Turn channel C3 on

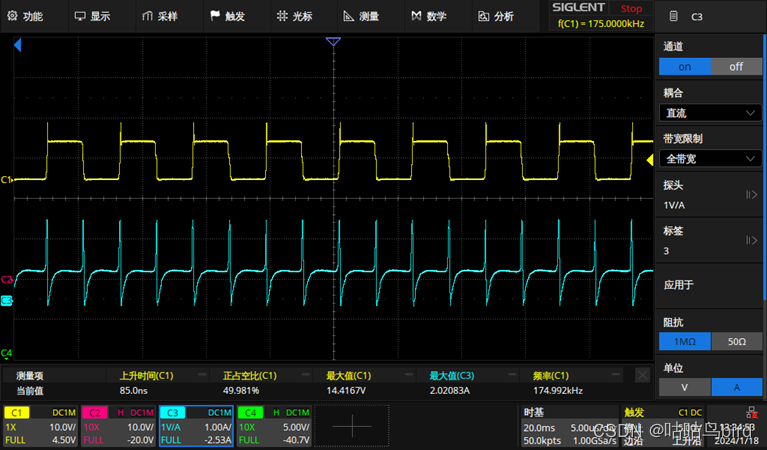click(685, 67)
